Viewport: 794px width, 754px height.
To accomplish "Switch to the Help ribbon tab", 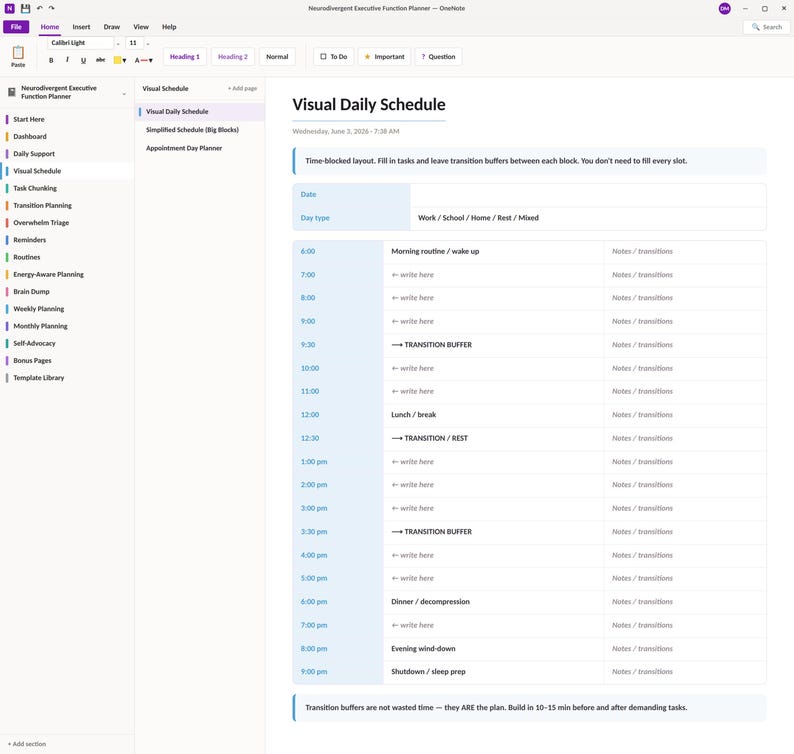I will (x=169, y=27).
